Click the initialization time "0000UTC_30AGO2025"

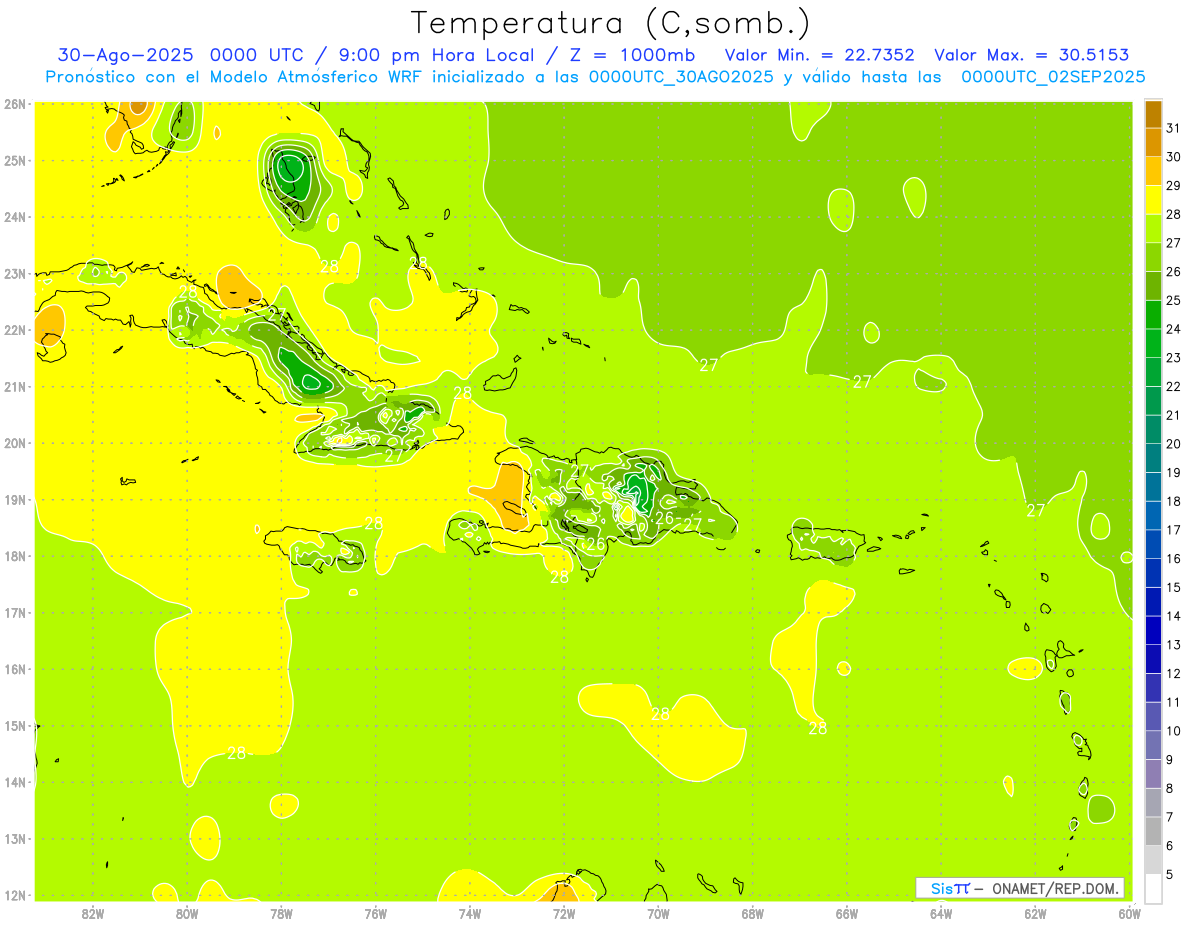[x=682, y=77]
